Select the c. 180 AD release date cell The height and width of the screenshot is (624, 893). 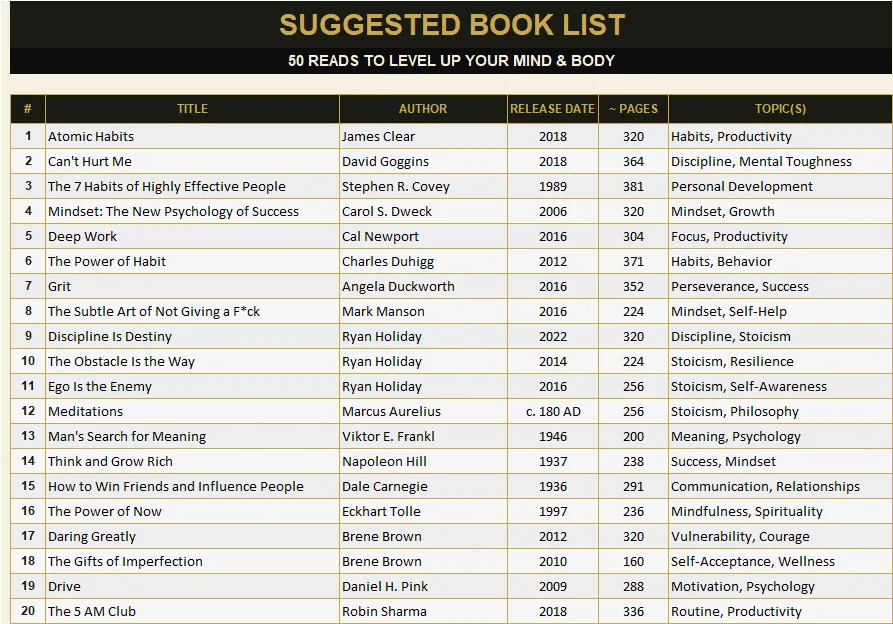(552, 411)
